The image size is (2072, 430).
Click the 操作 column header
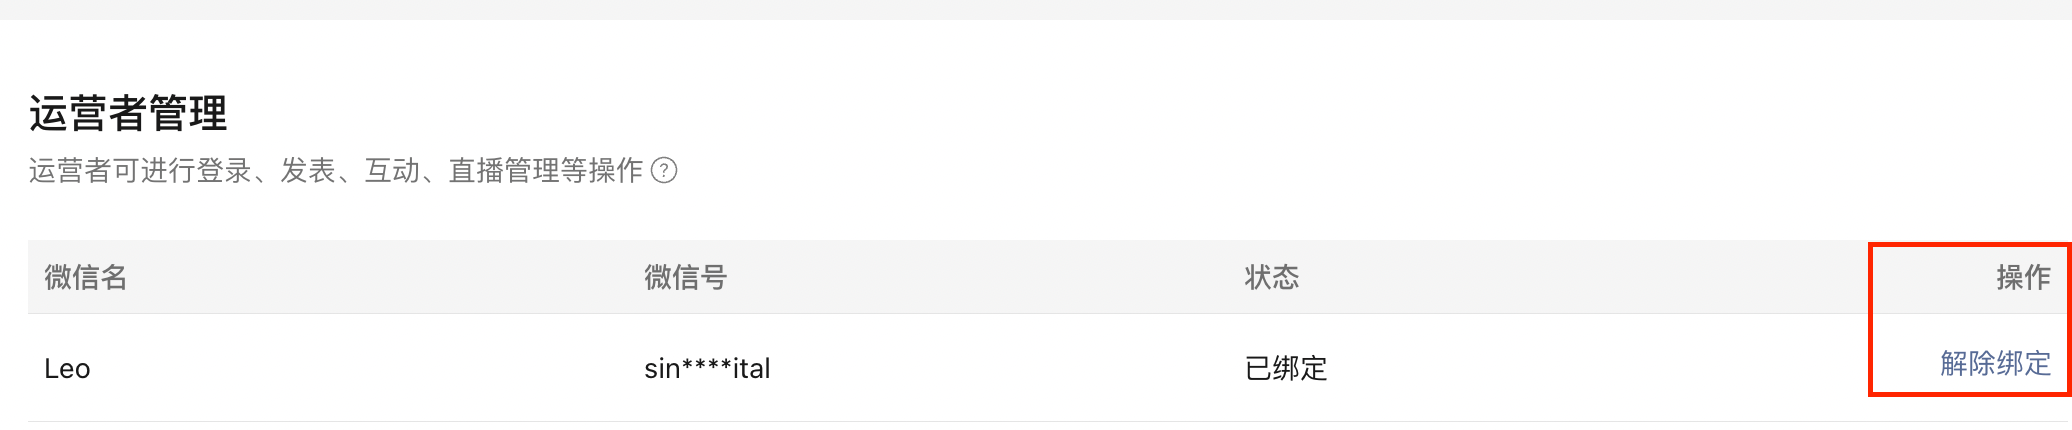pyautogui.click(x=2024, y=277)
